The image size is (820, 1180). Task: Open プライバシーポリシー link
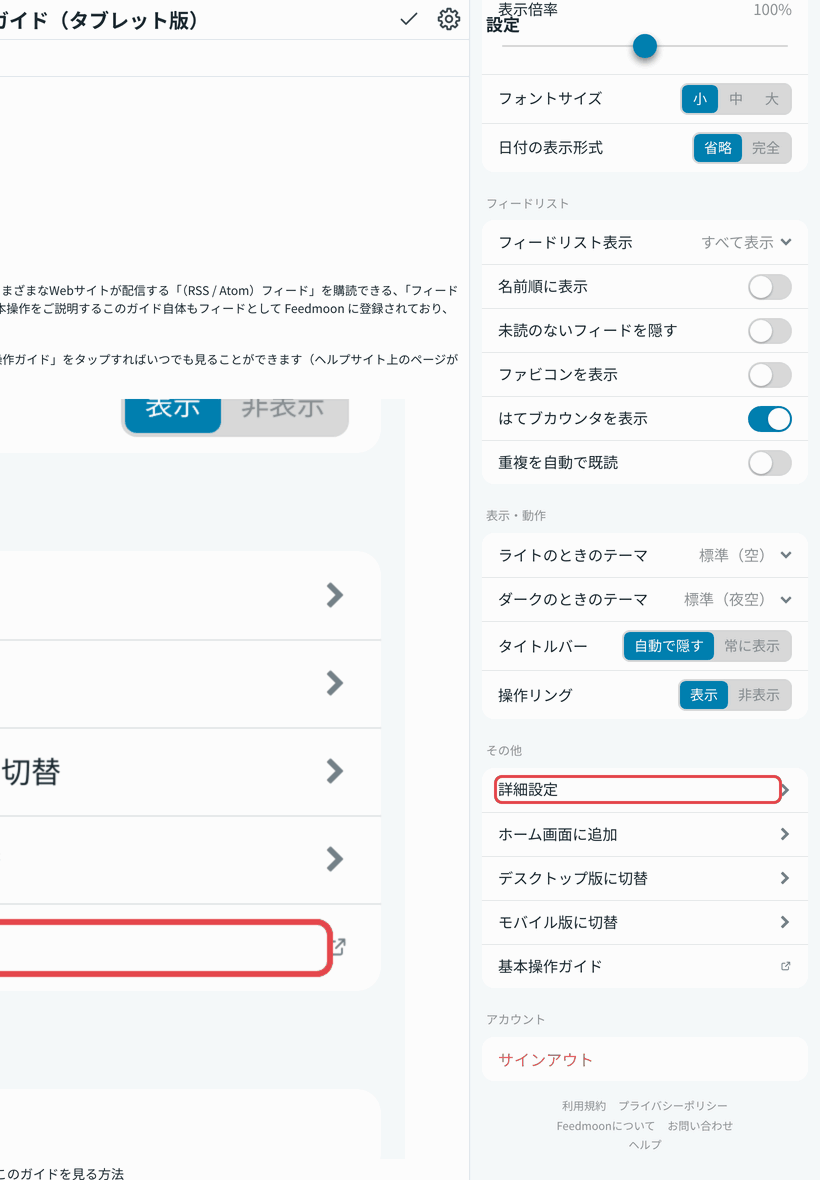point(673,1105)
